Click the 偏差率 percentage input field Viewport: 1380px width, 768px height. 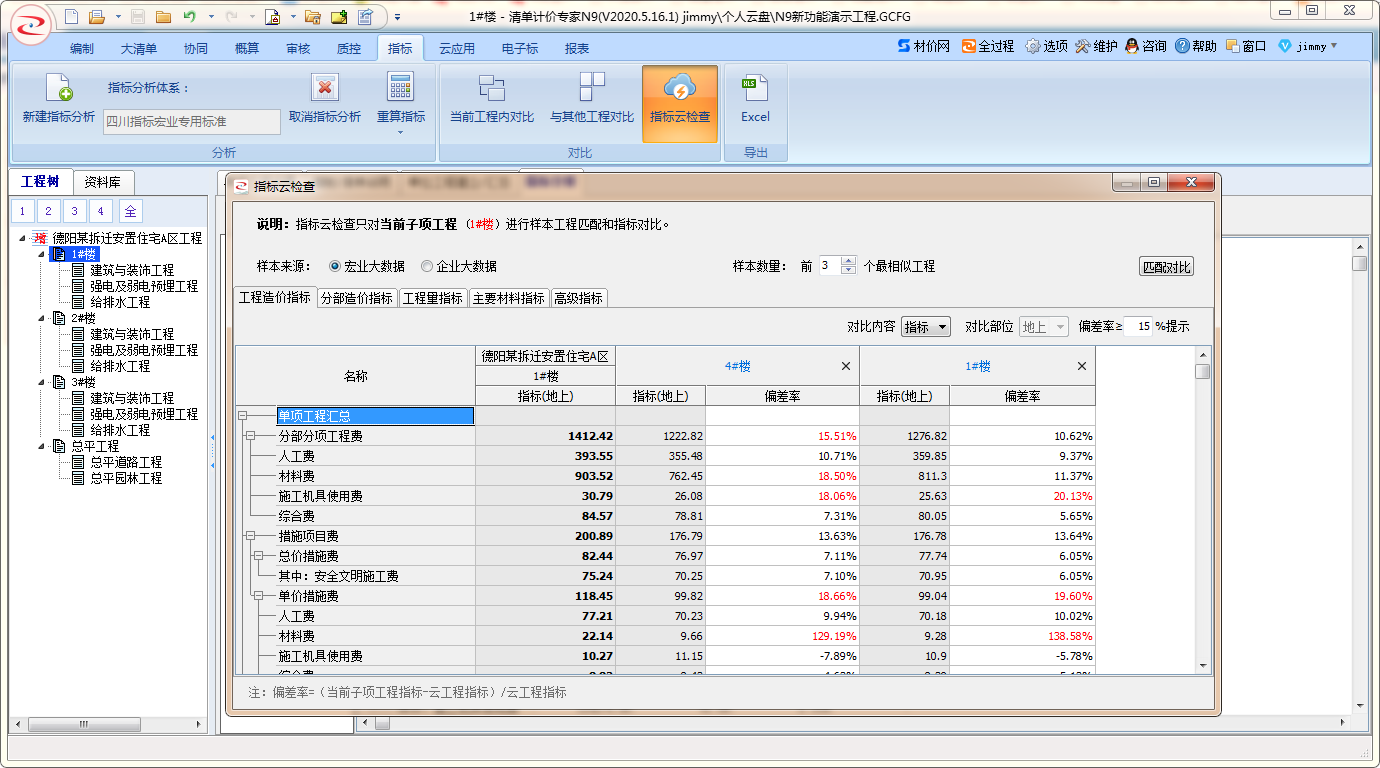(1139, 326)
